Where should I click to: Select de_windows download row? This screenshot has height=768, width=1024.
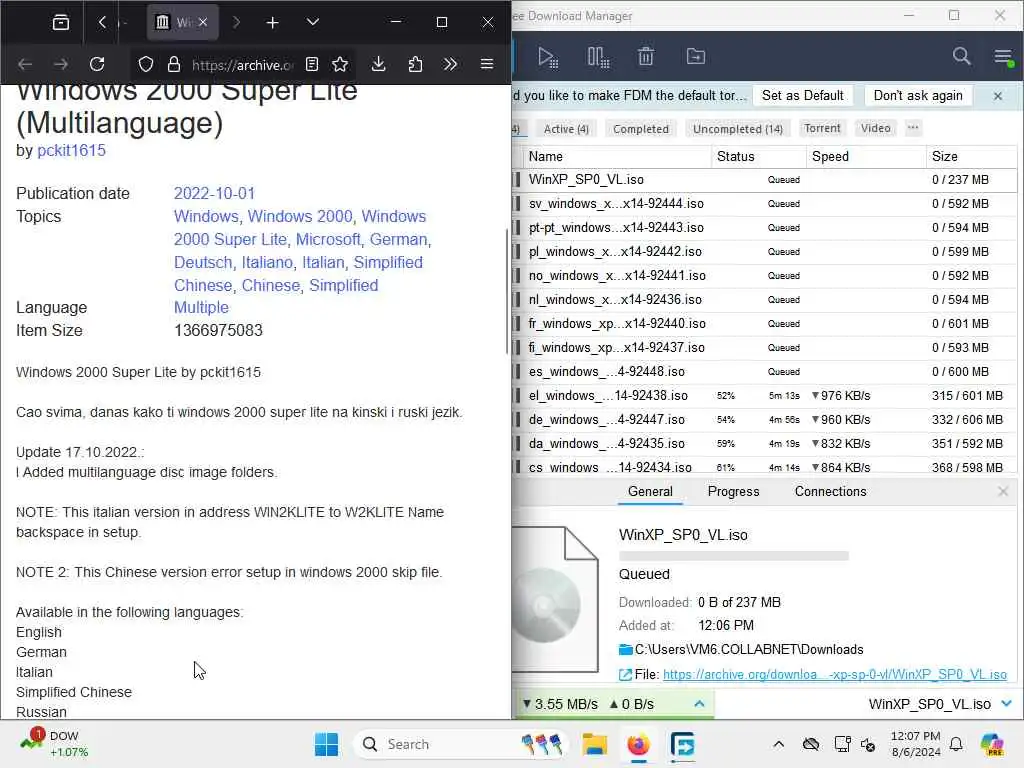(765, 420)
